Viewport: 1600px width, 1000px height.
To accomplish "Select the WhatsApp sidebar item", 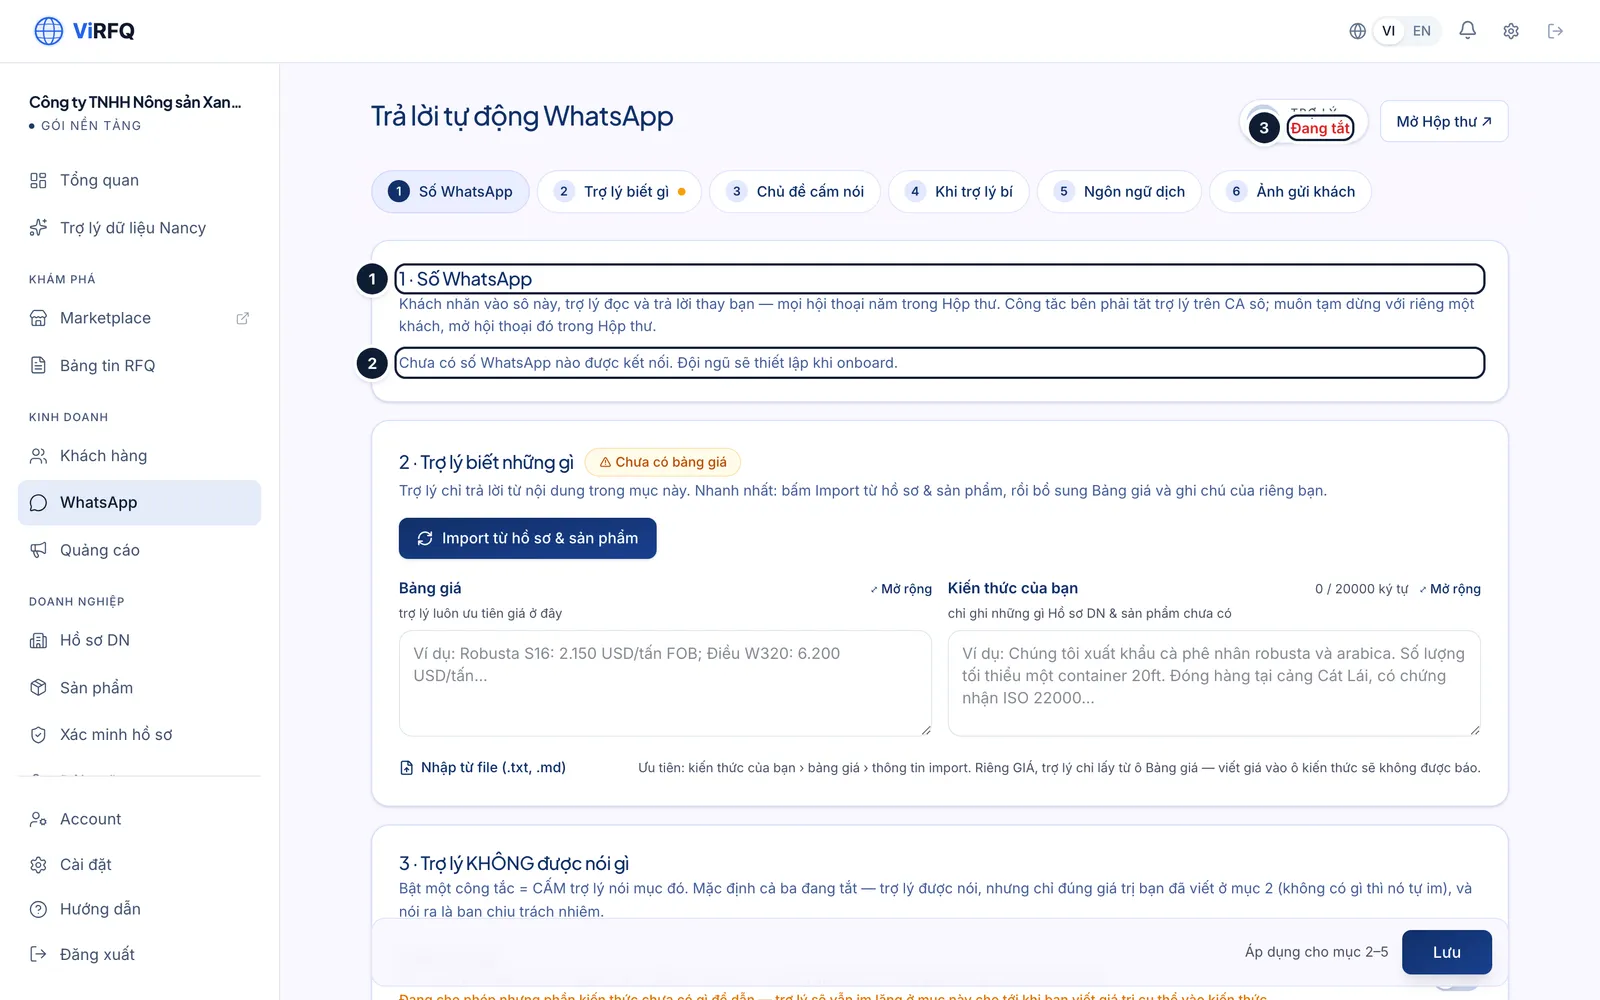I will click(139, 503).
